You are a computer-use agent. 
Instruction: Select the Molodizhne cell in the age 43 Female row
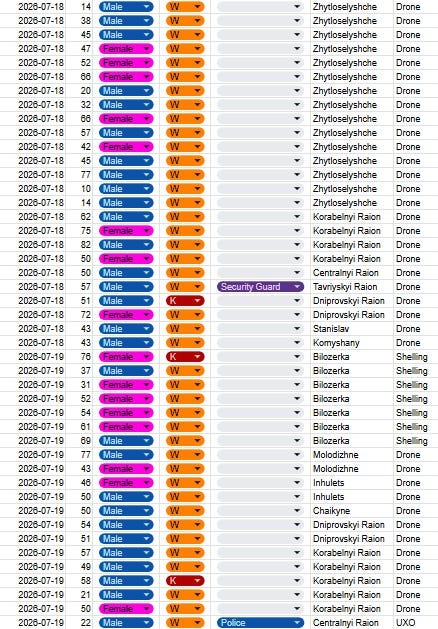(352, 469)
